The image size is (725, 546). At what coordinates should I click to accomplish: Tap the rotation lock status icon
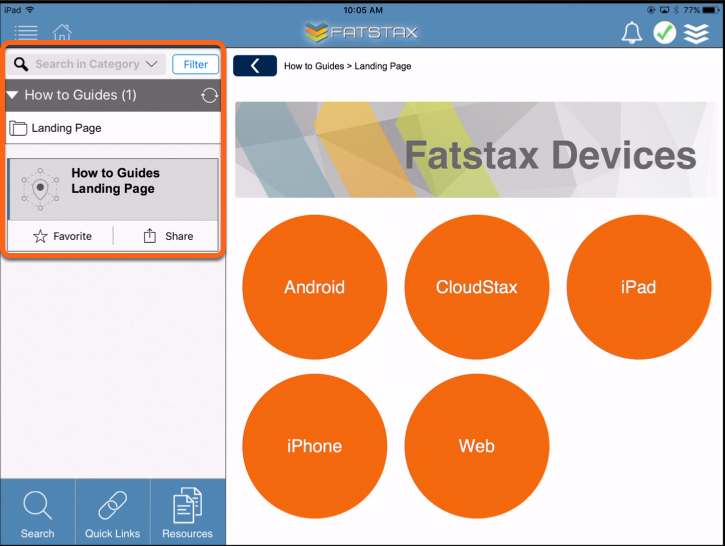pos(651,10)
